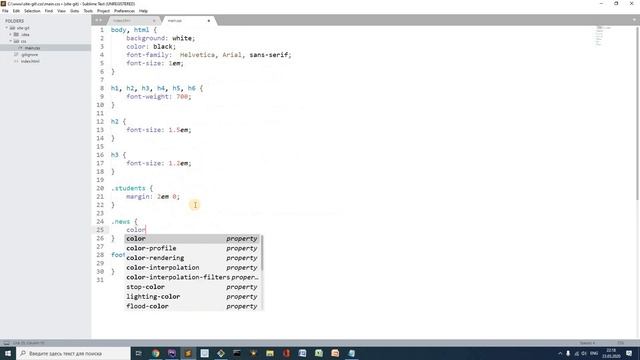This screenshot has height=360, width=640.
Task: Click the Windows taskbar search box
Action: (x=73, y=353)
